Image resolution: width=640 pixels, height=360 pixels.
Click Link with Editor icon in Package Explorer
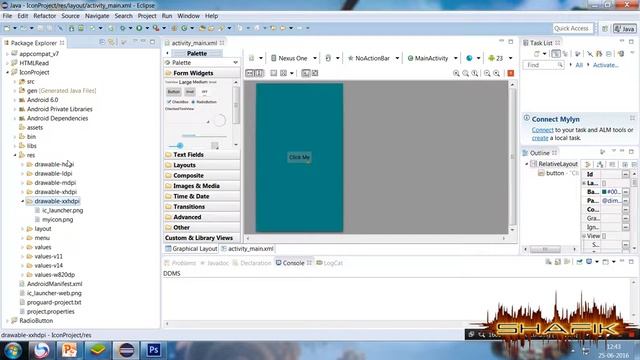click(x=111, y=42)
